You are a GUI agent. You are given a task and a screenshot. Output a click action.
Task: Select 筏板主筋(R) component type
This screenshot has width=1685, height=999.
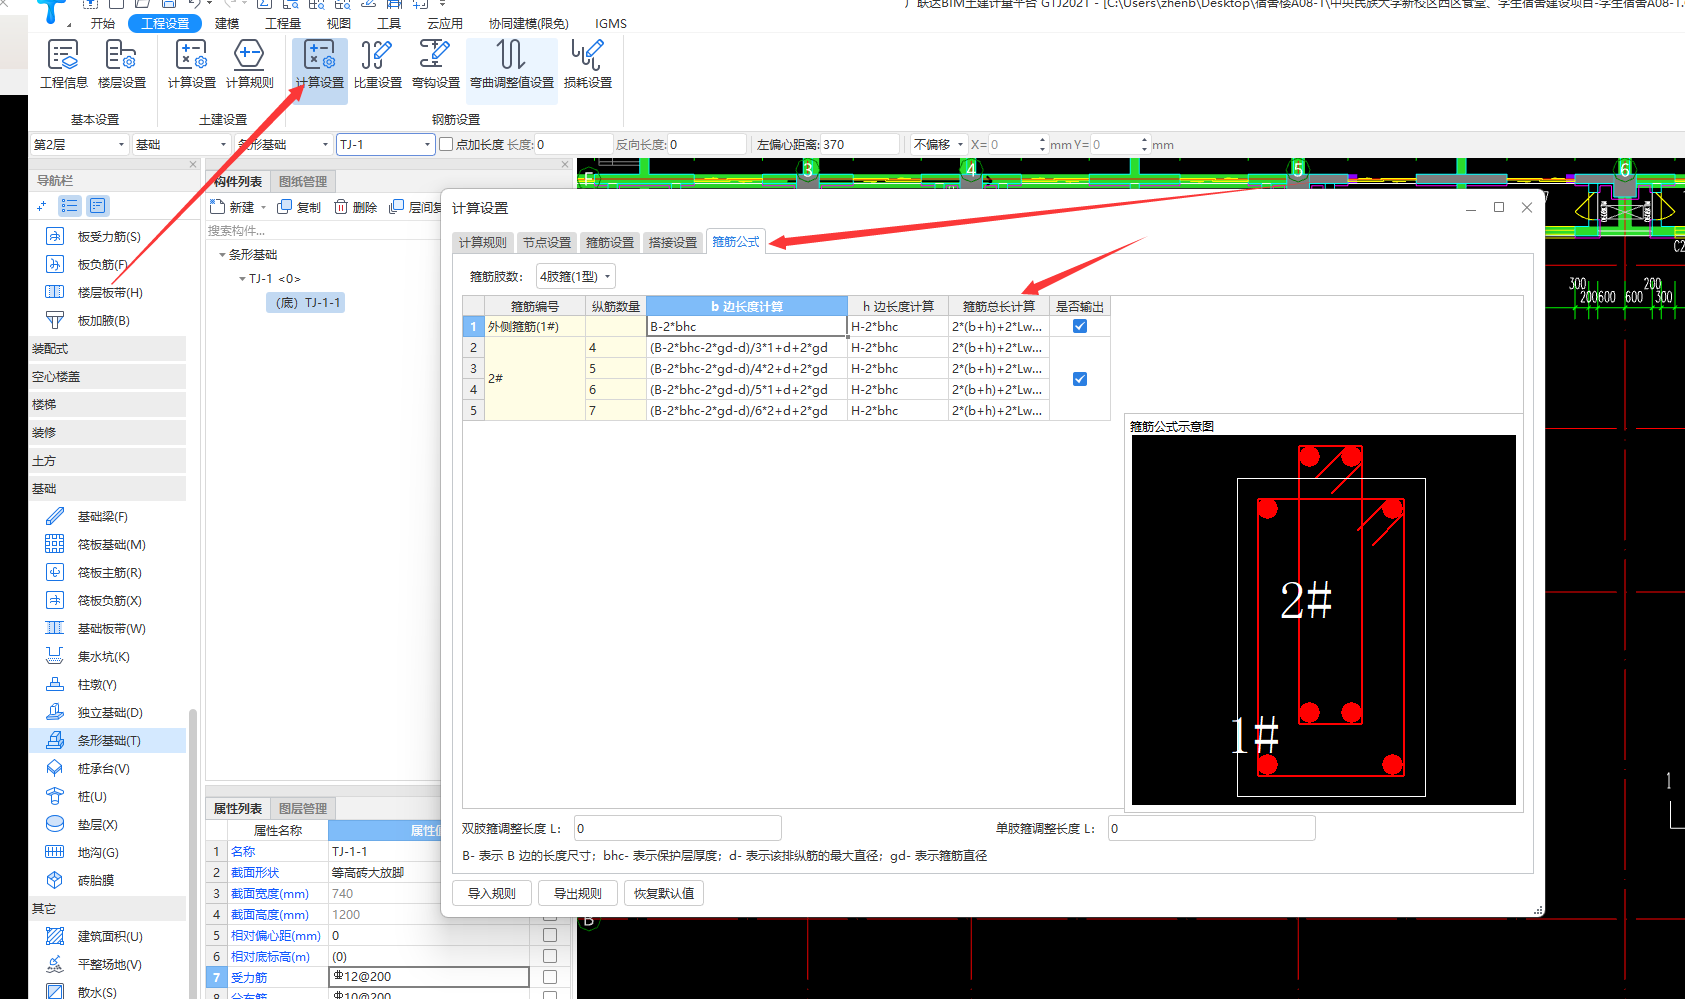click(x=109, y=573)
